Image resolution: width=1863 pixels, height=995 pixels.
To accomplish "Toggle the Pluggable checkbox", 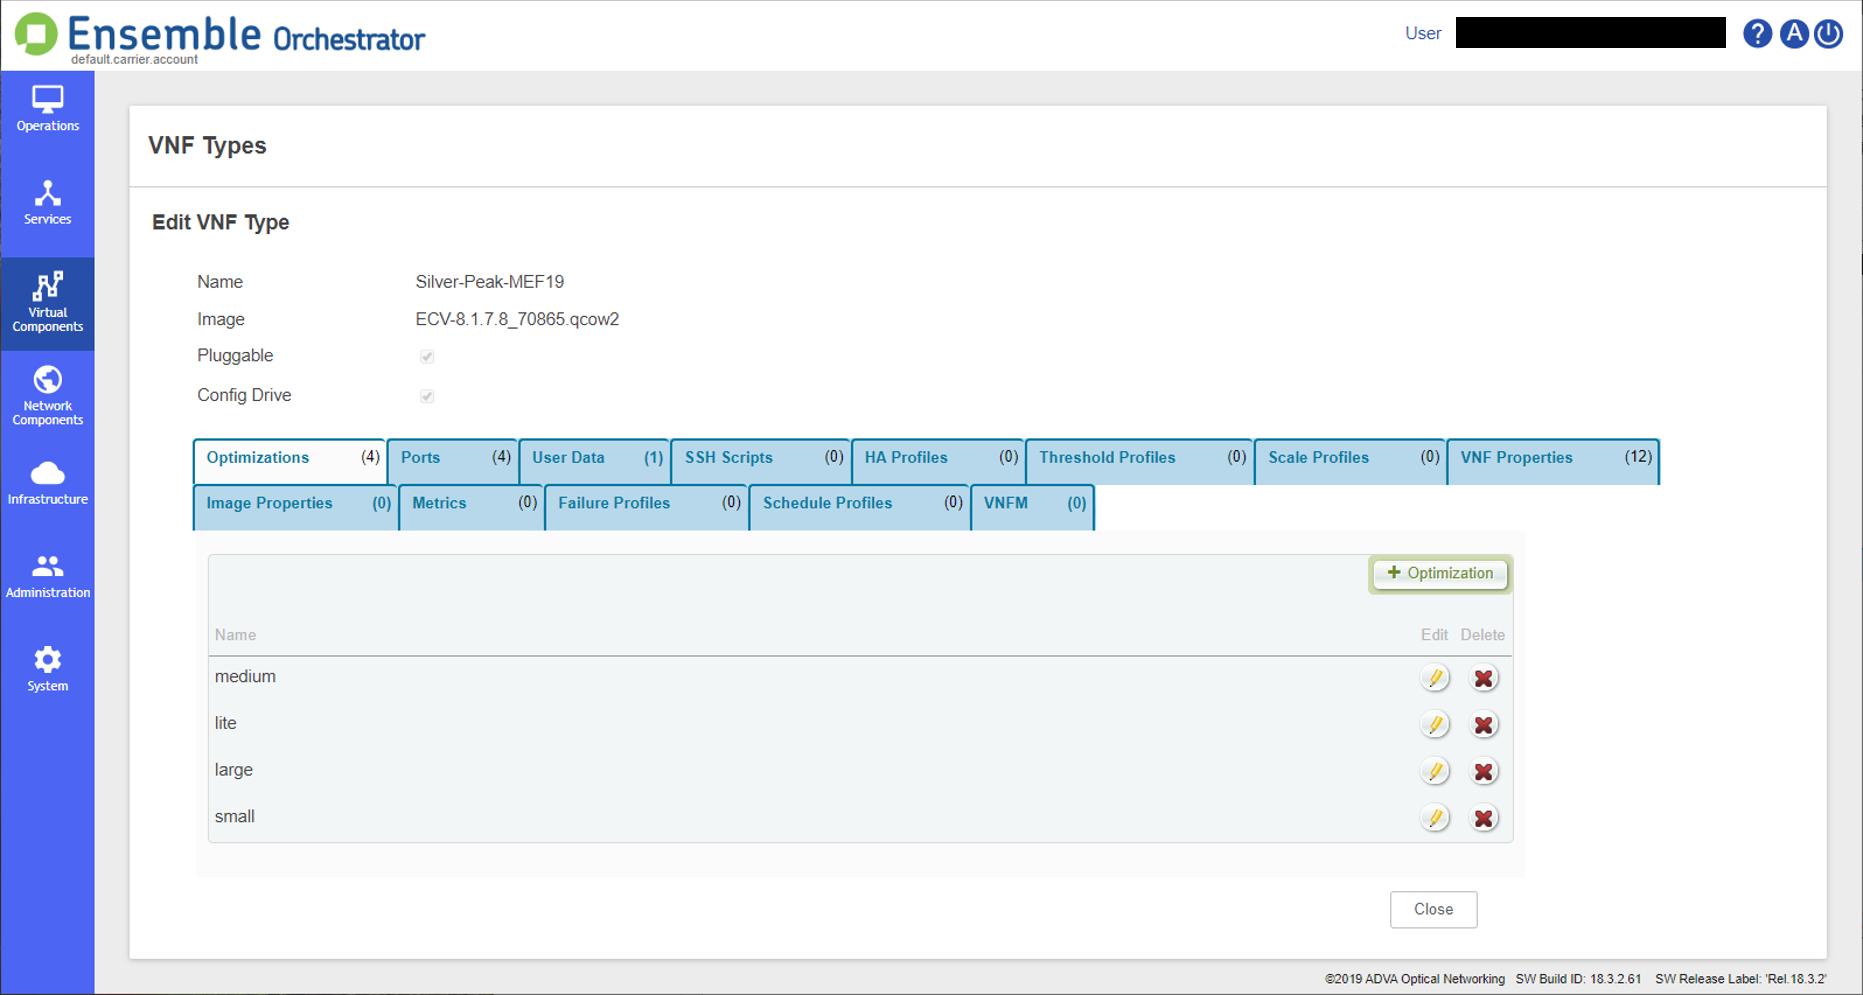I will coord(427,357).
